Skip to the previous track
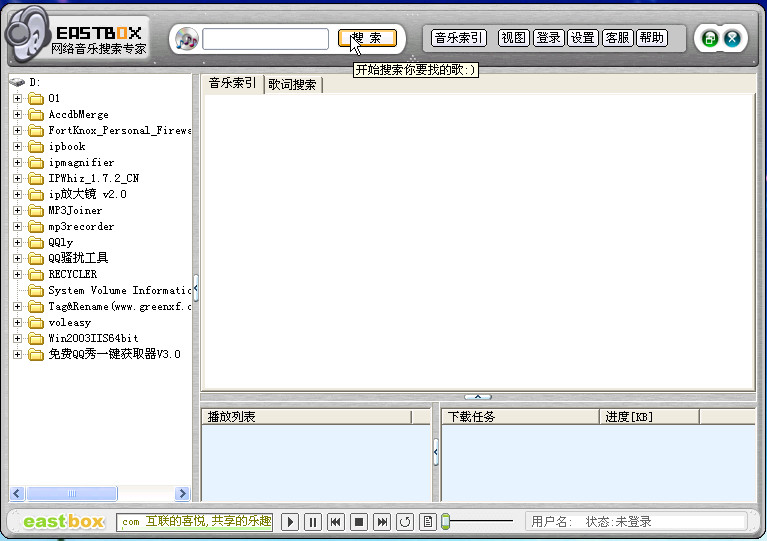Screen dimensions: 767x541 pos(336,522)
